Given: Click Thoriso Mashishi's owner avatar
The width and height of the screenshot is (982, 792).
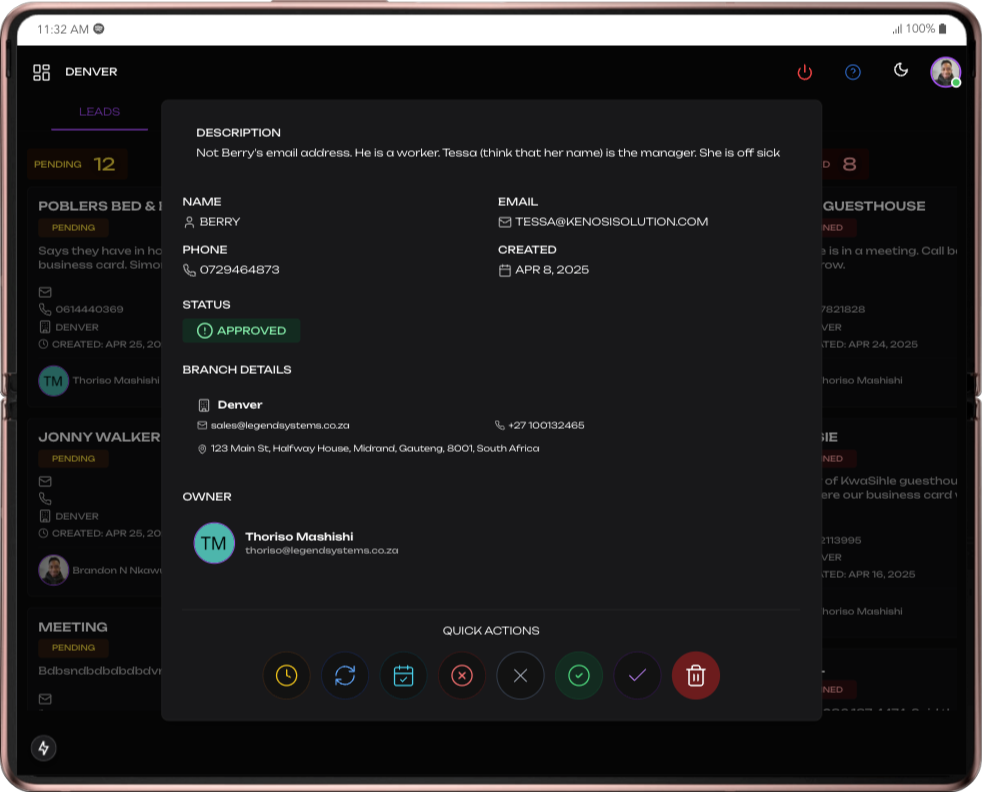Looking at the screenshot, I should (x=214, y=543).
